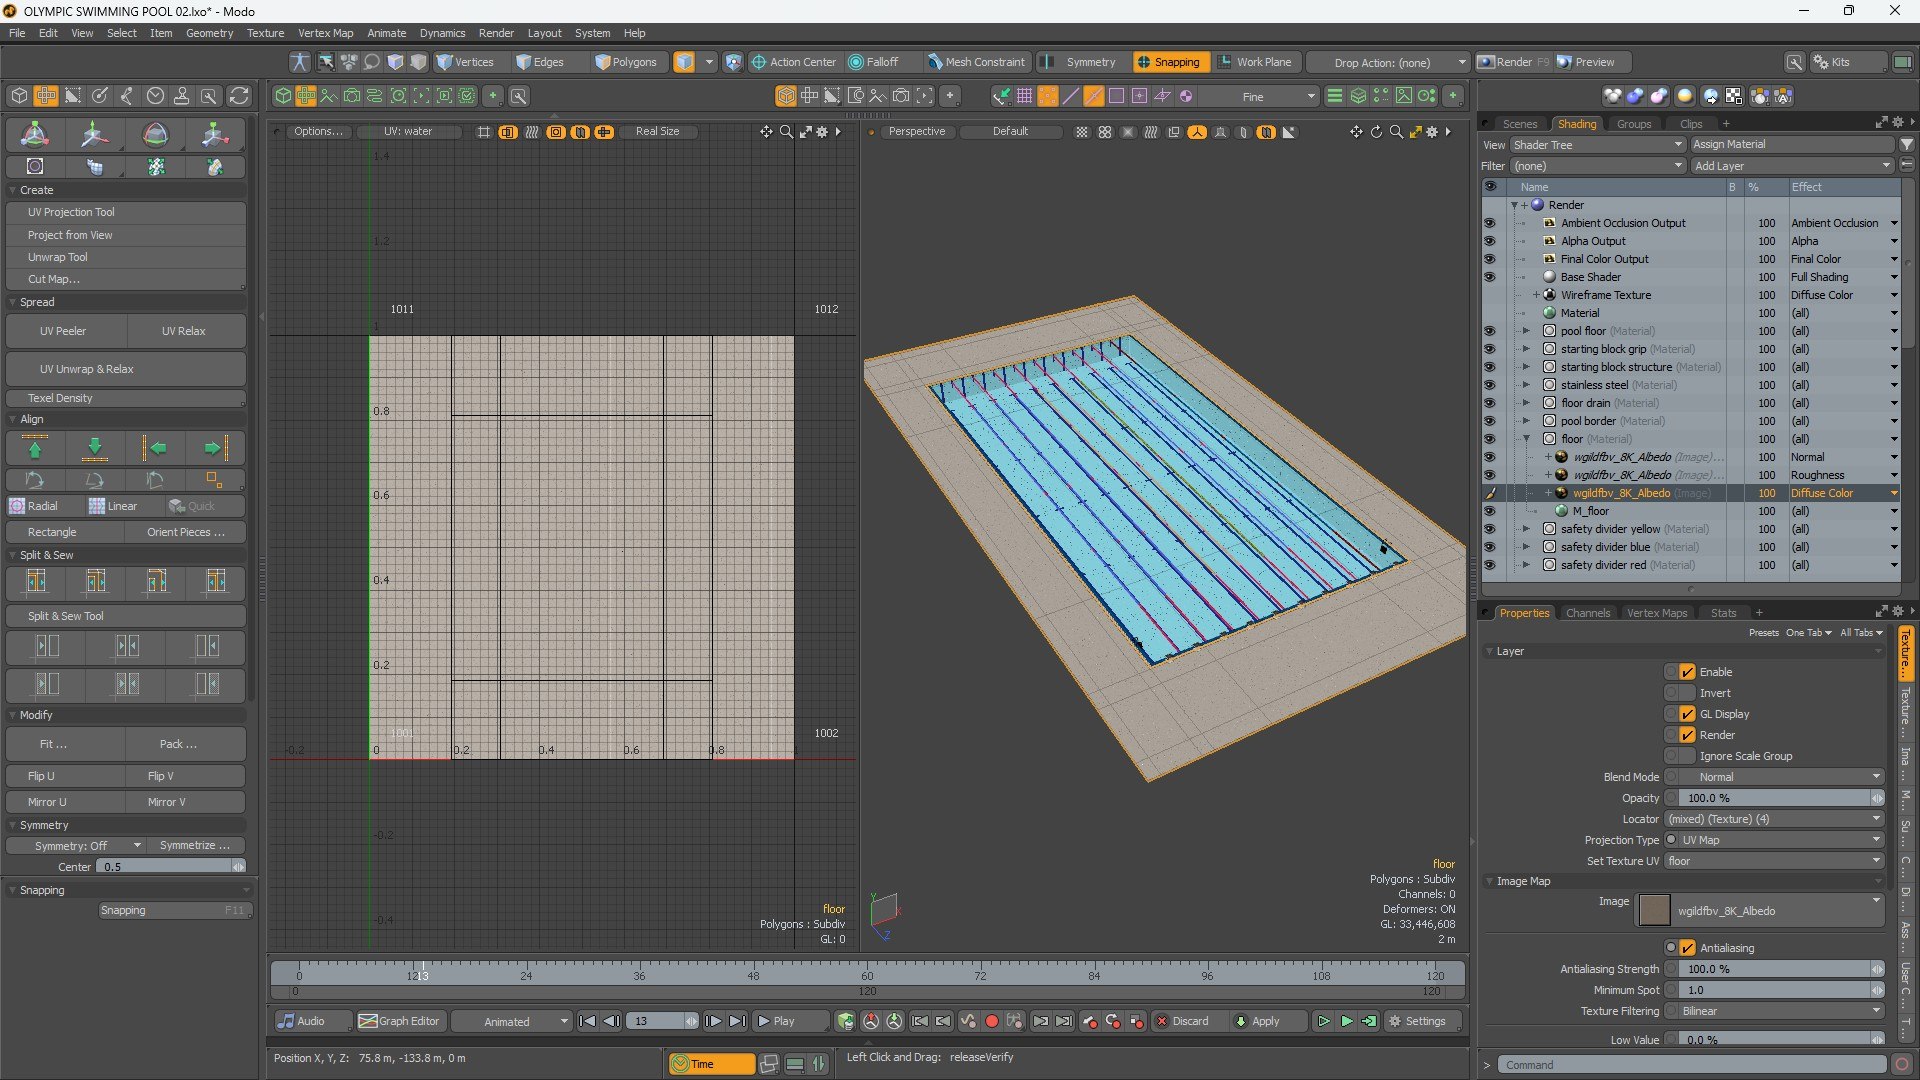Click the UV Unwrap & Relax button
1920x1080 pixels.
pos(126,369)
